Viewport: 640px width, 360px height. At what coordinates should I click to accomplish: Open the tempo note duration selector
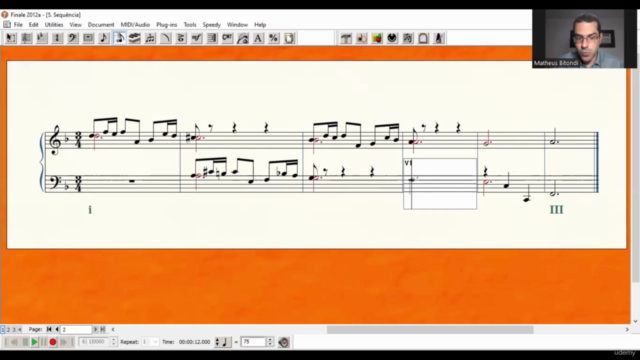pyautogui.click(x=222, y=342)
